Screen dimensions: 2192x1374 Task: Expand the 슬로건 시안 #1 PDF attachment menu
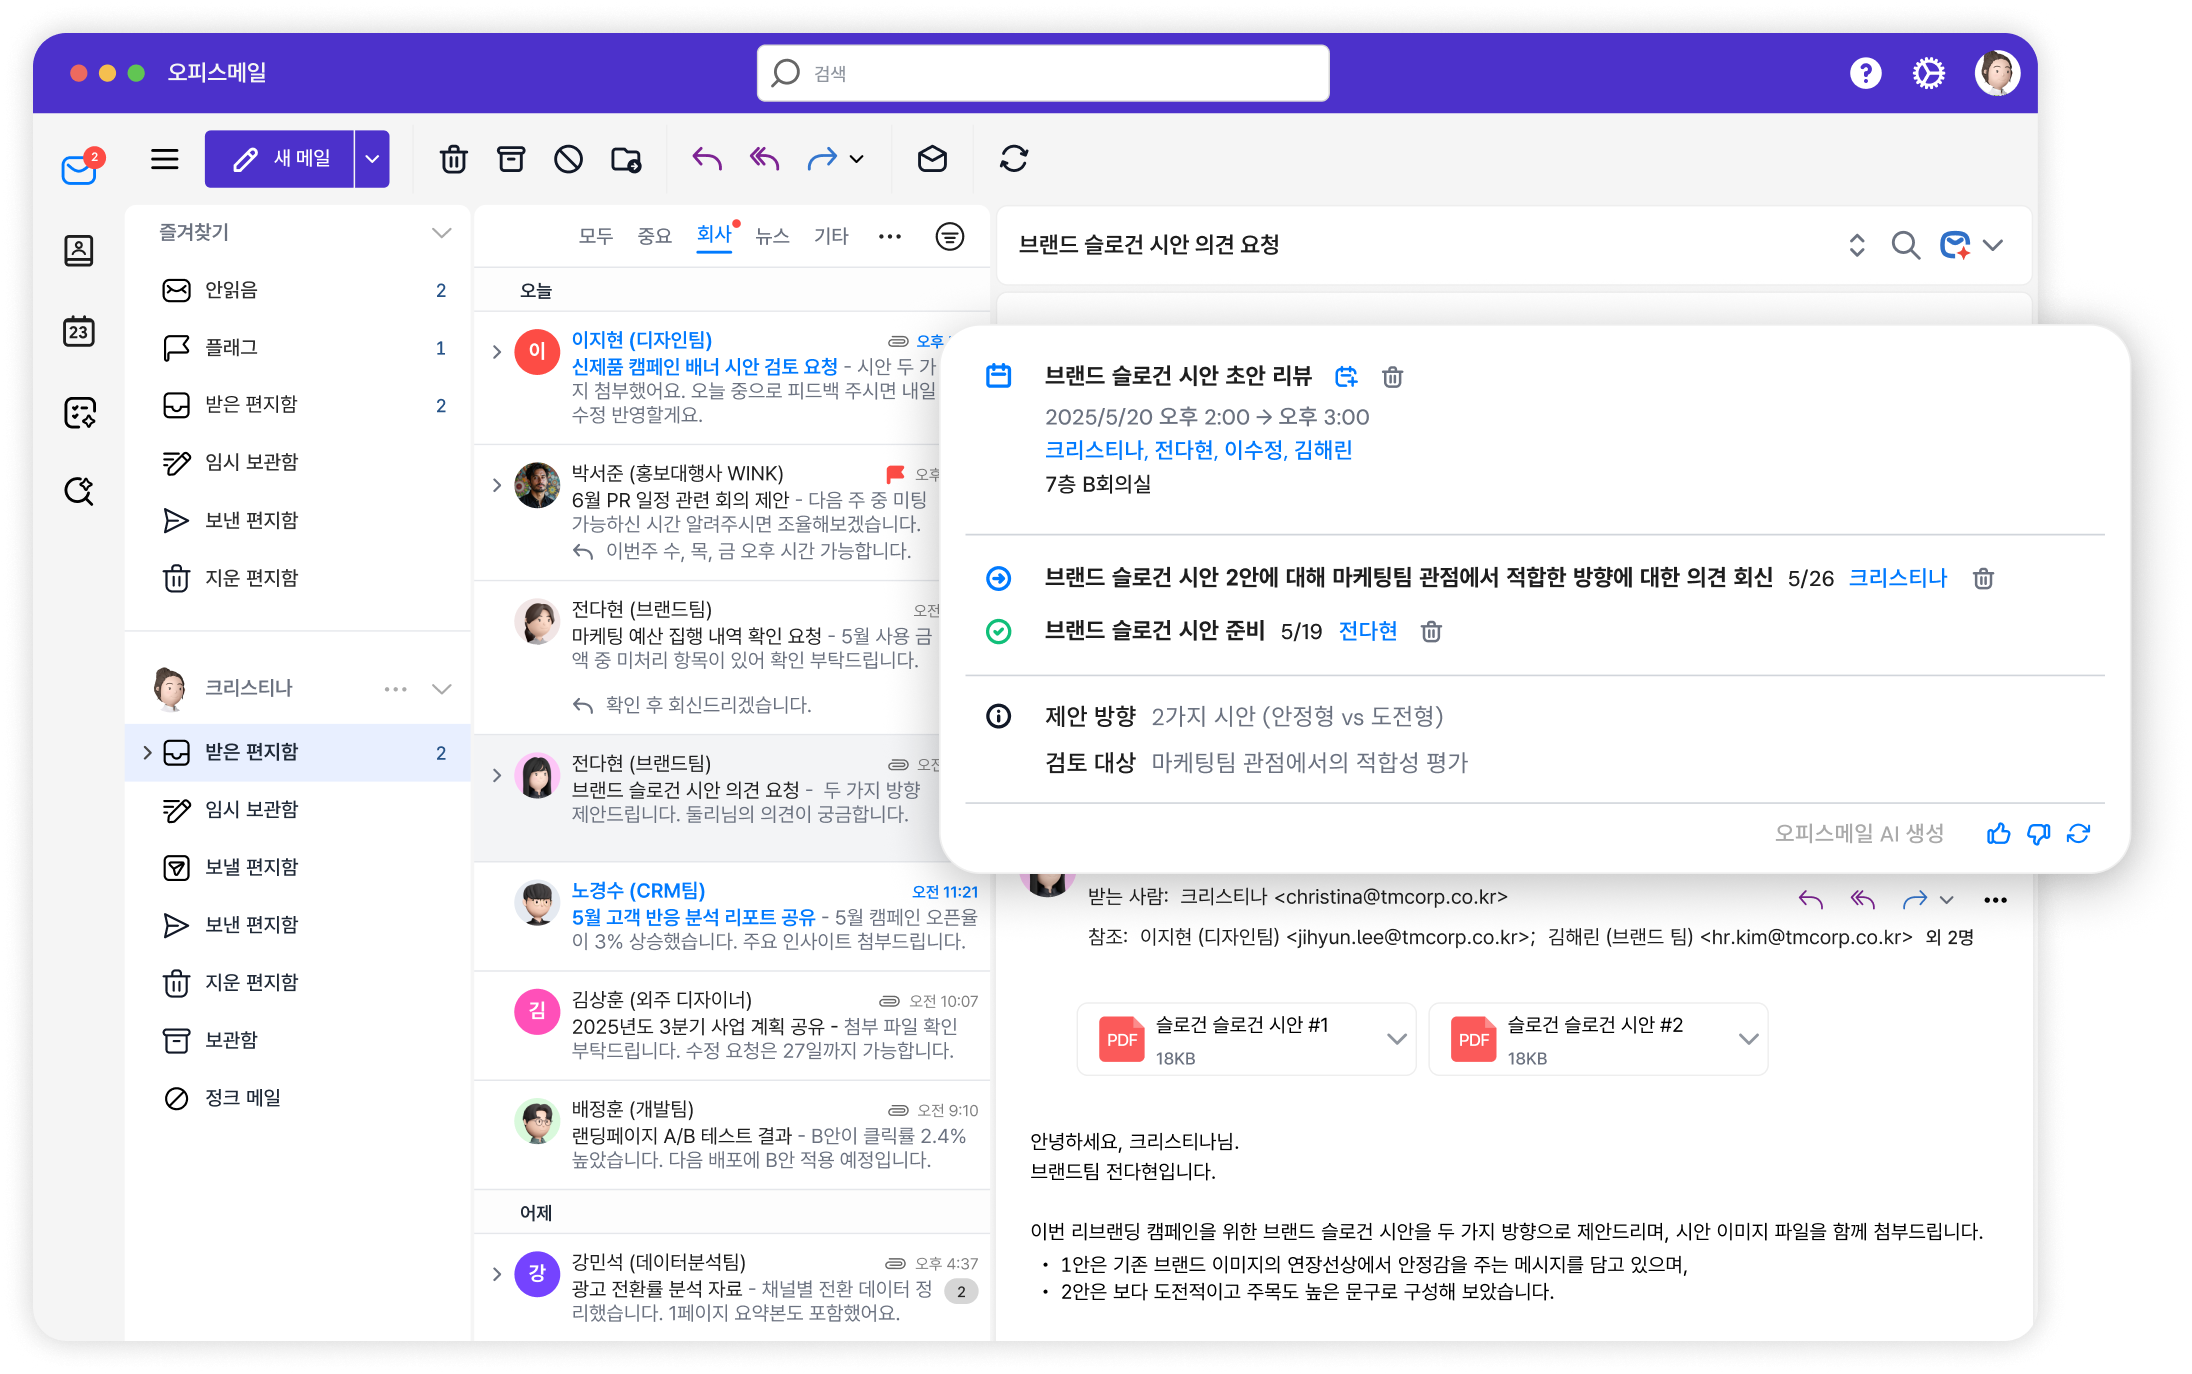1396,1039
